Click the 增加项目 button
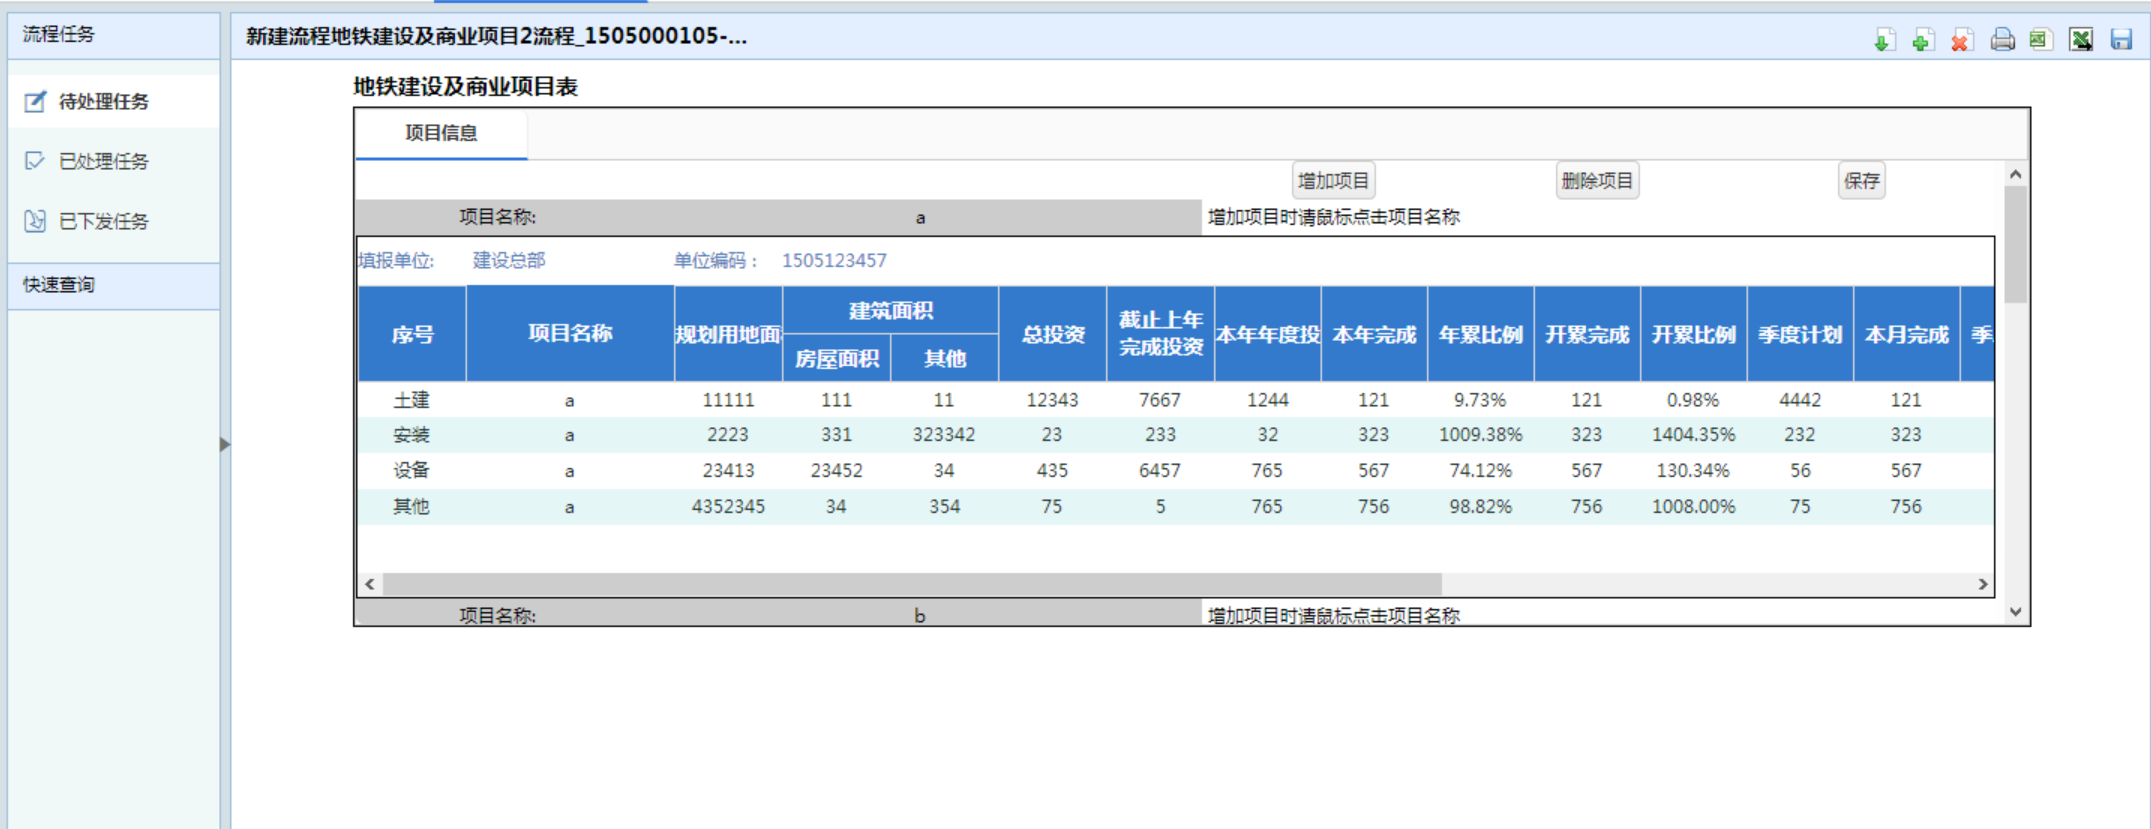This screenshot has width=2151, height=829. (x=1333, y=181)
